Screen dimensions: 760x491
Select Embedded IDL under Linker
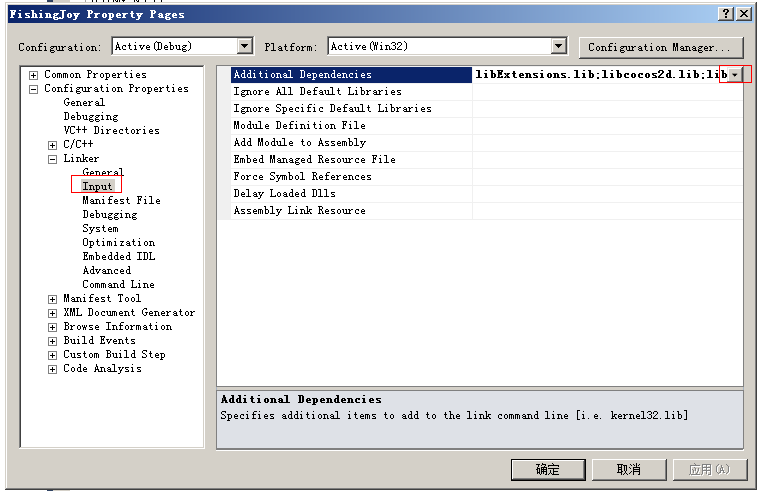(x=119, y=256)
